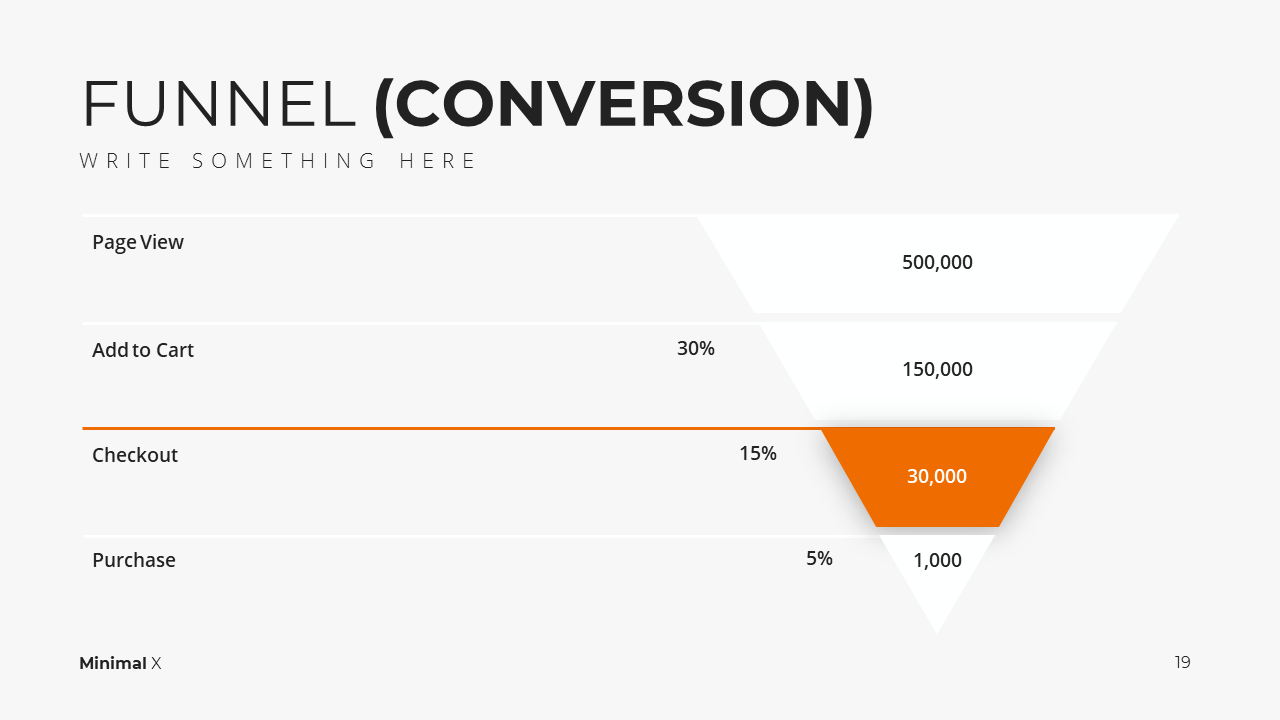
Task: Click the 1,000 funnel tip segment
Action: pyautogui.click(x=937, y=561)
